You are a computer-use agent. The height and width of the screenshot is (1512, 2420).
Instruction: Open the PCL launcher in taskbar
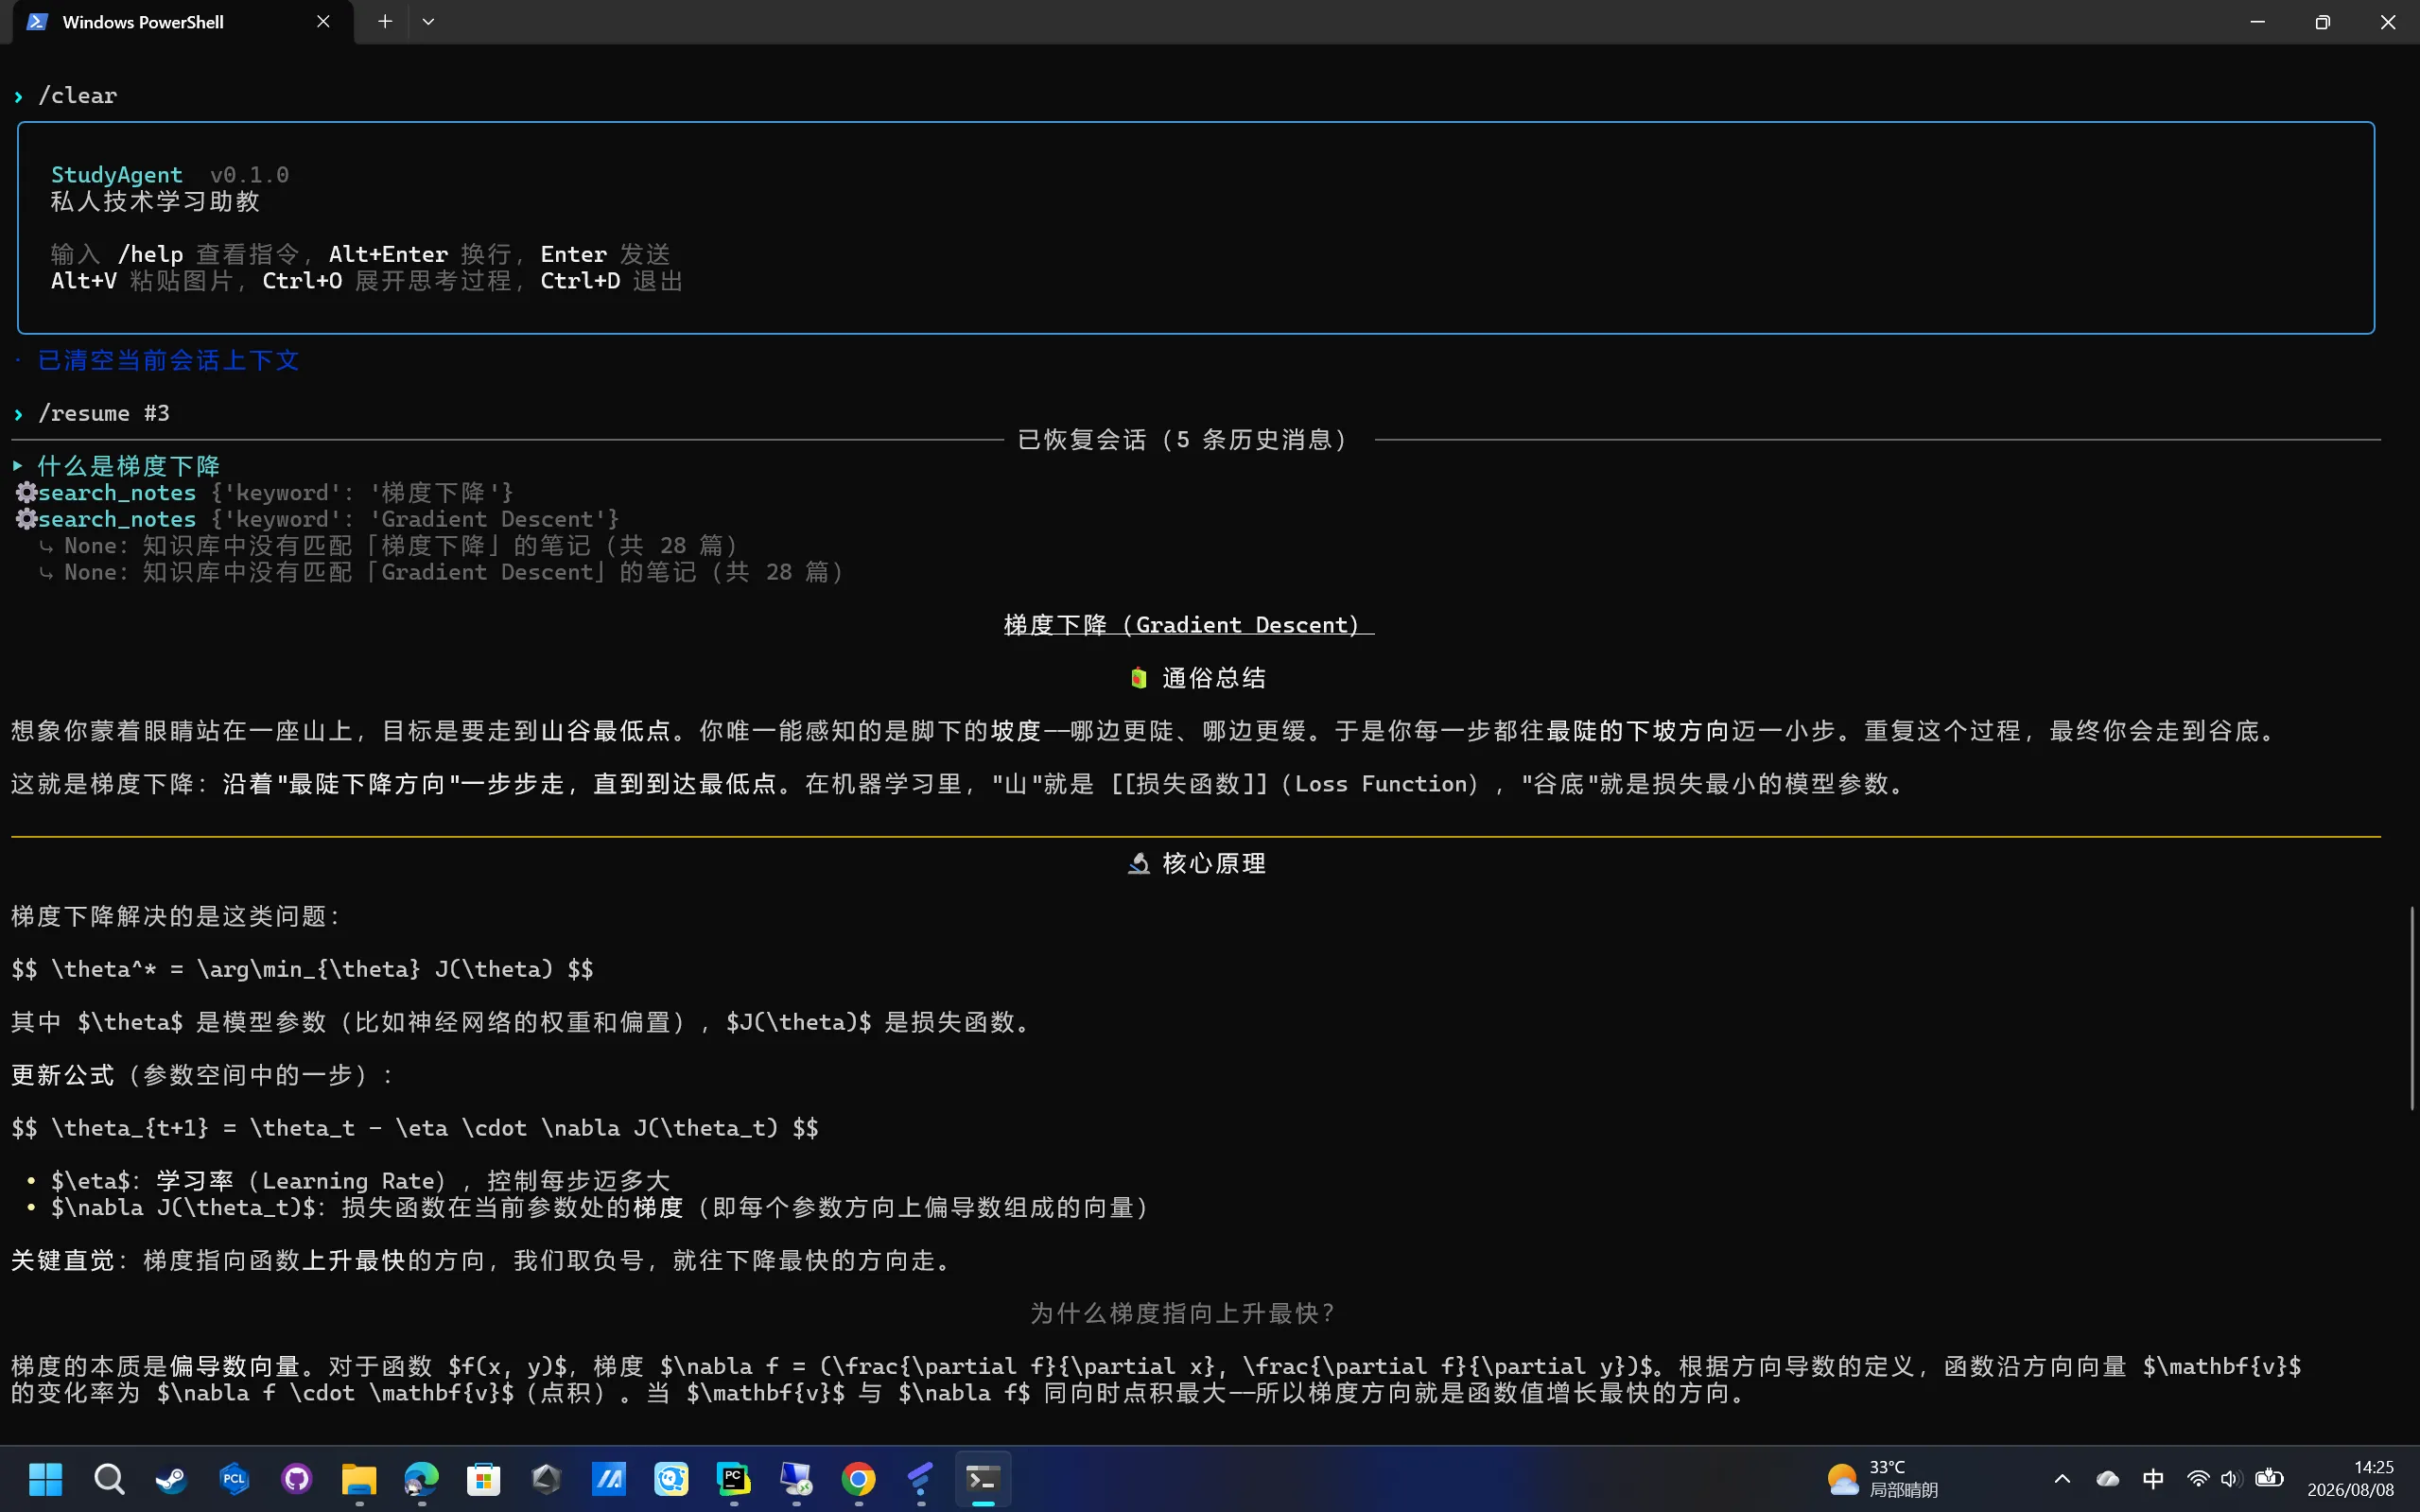(234, 1478)
